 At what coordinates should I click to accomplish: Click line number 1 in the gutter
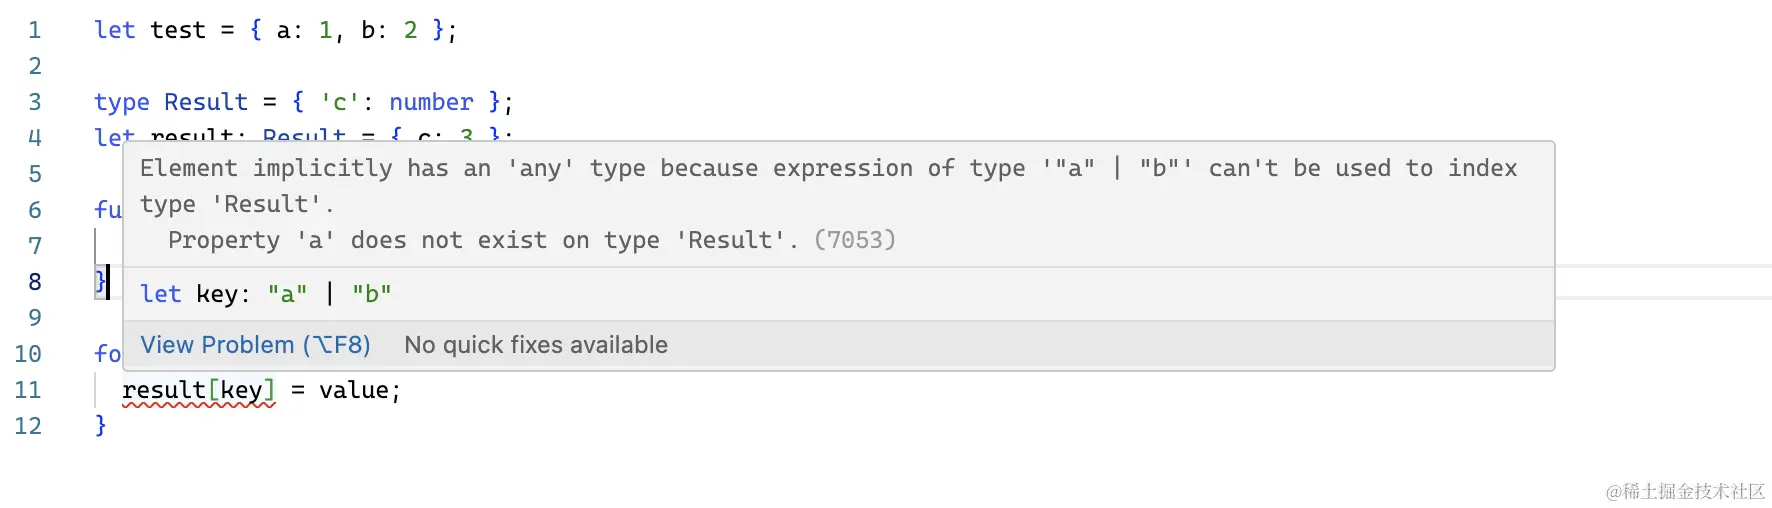[35, 30]
